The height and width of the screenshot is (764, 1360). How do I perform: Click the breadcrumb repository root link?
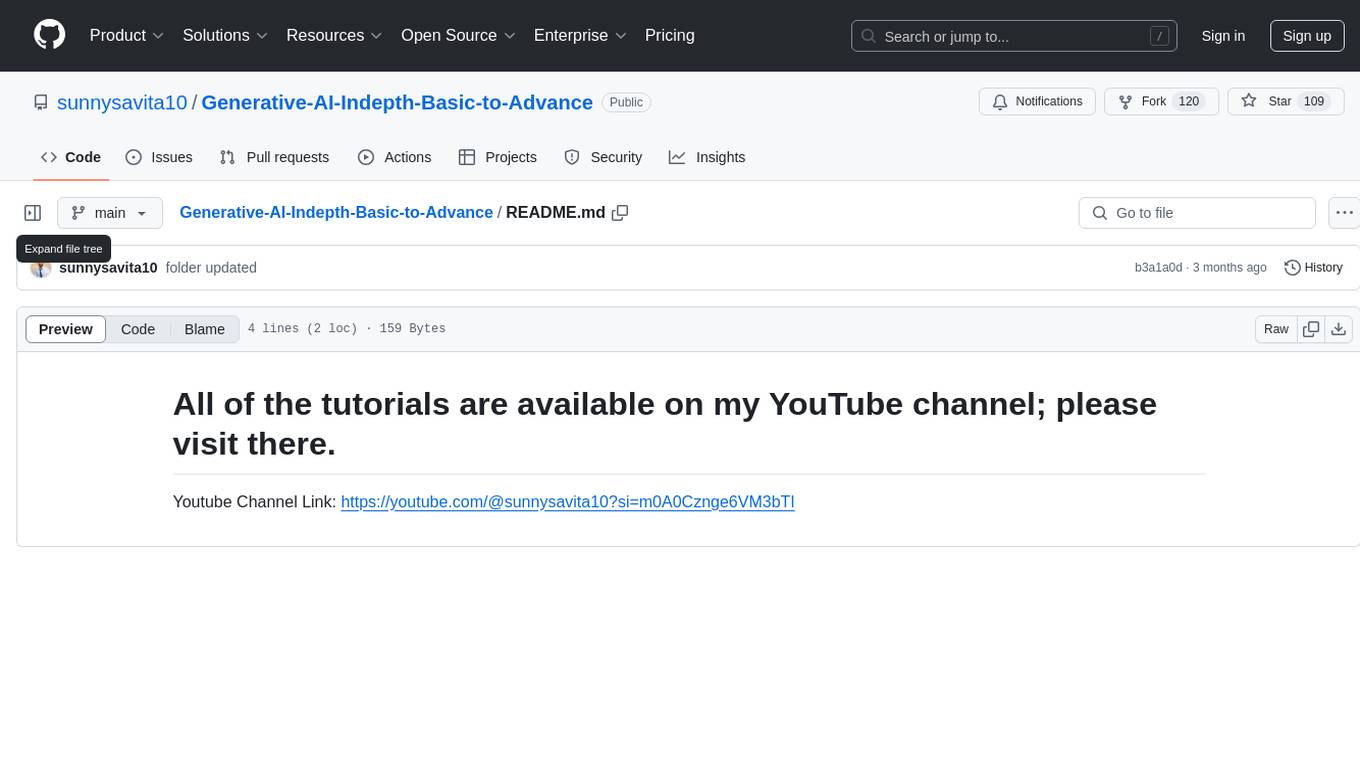click(x=336, y=212)
